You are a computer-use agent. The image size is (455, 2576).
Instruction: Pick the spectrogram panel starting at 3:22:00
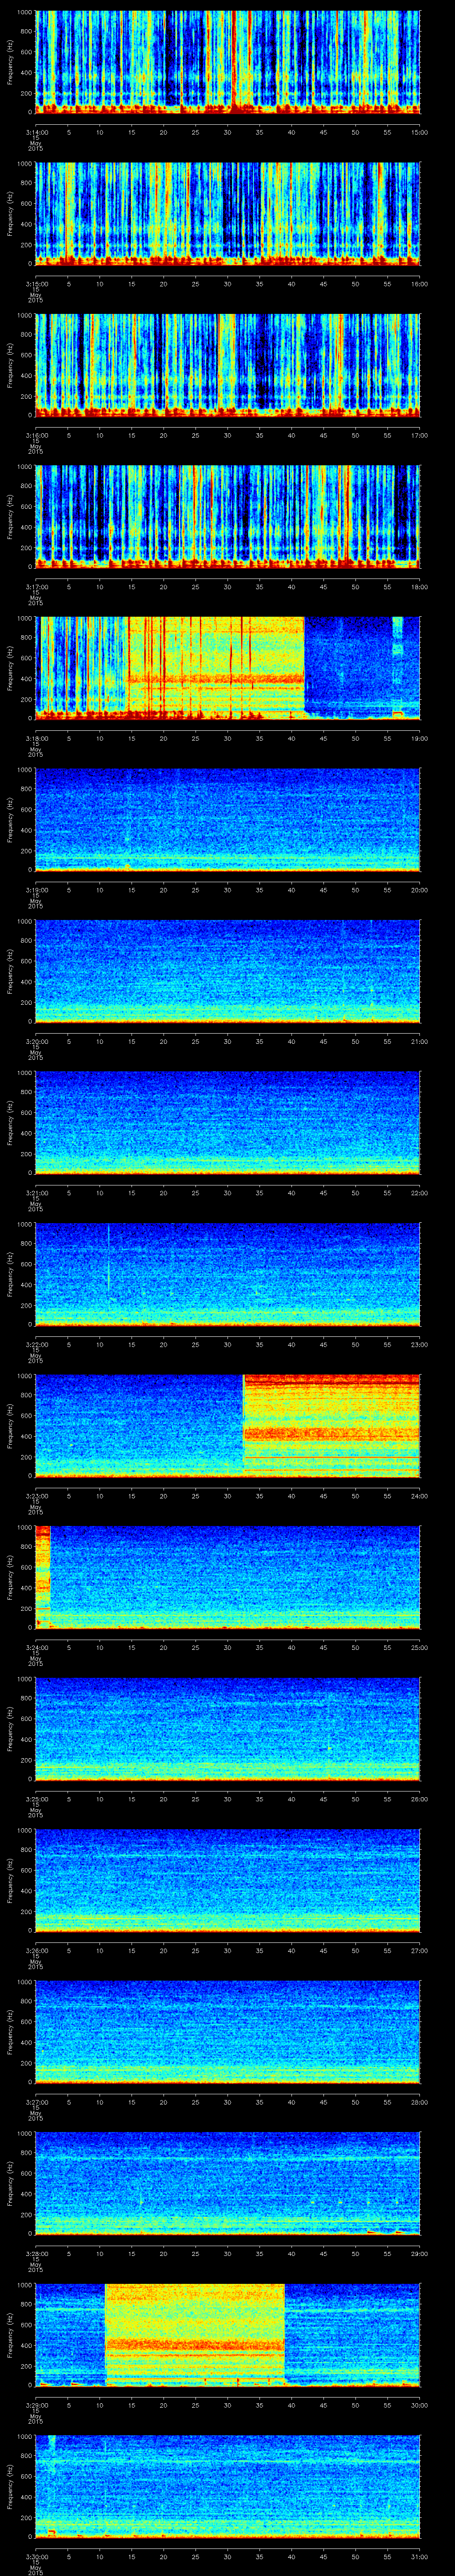click(228, 1274)
